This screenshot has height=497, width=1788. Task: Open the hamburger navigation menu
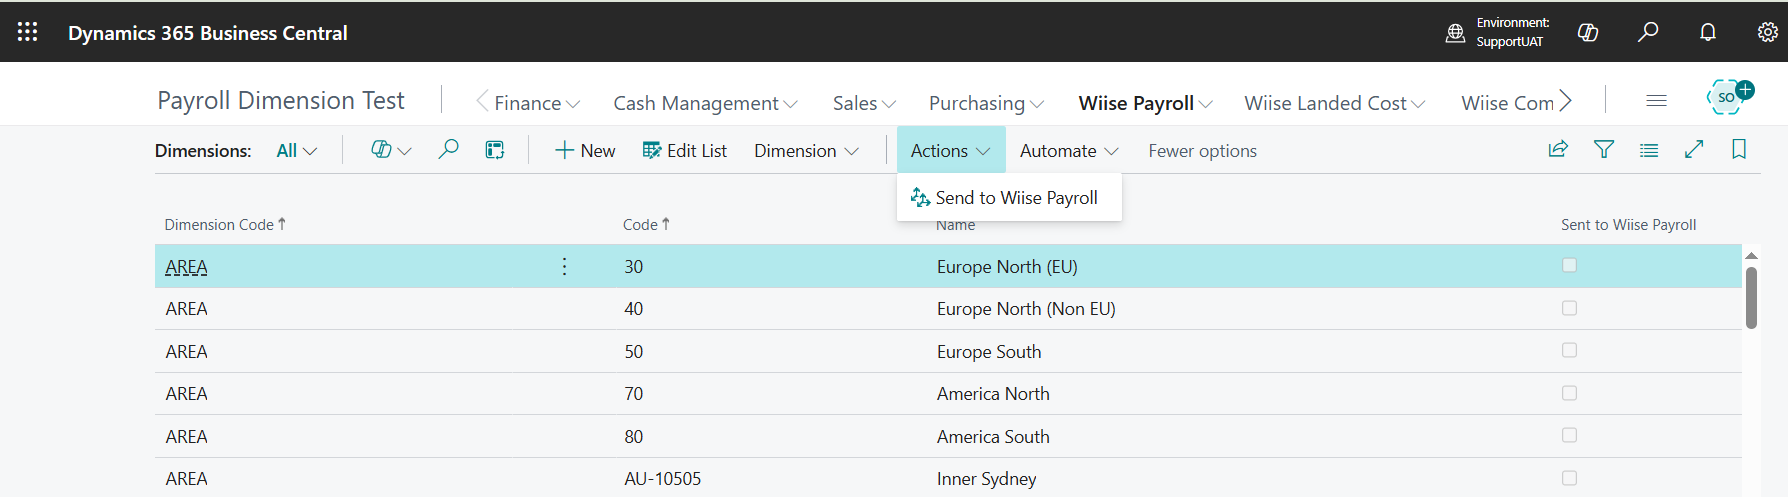(x=1656, y=100)
